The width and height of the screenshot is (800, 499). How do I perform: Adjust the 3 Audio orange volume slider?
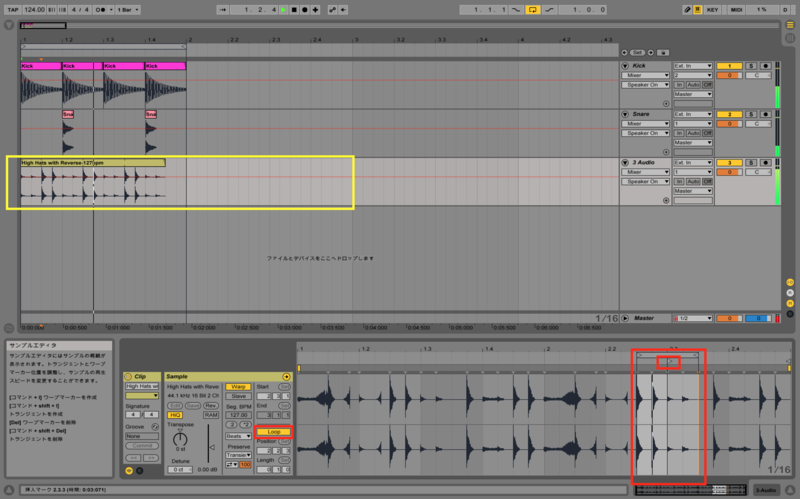(729, 172)
